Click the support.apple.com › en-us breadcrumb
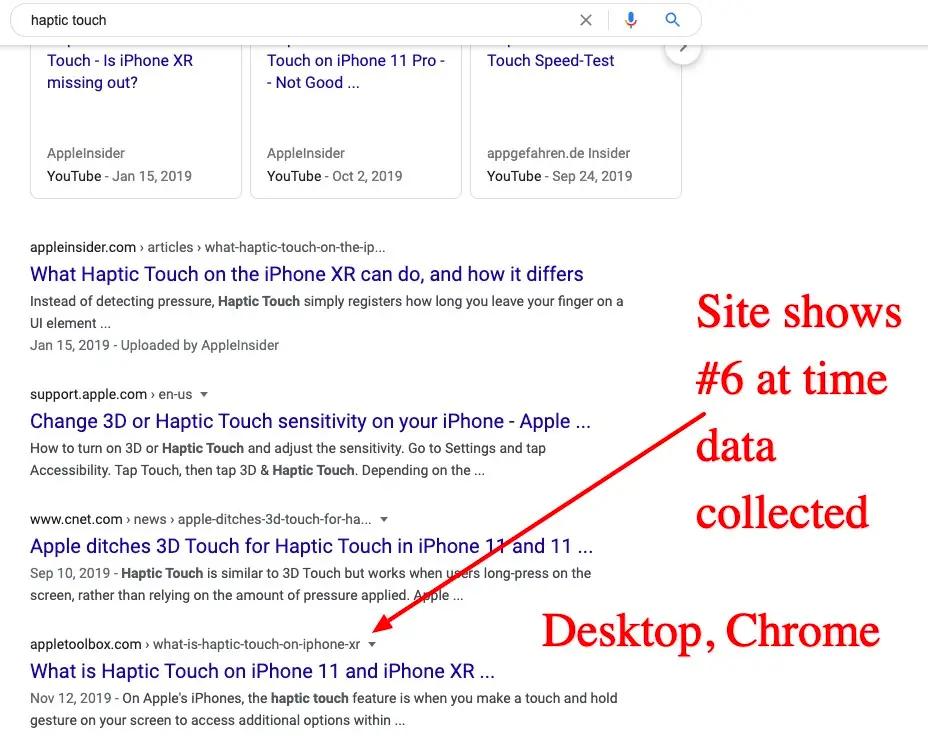928x748 pixels. point(111,394)
